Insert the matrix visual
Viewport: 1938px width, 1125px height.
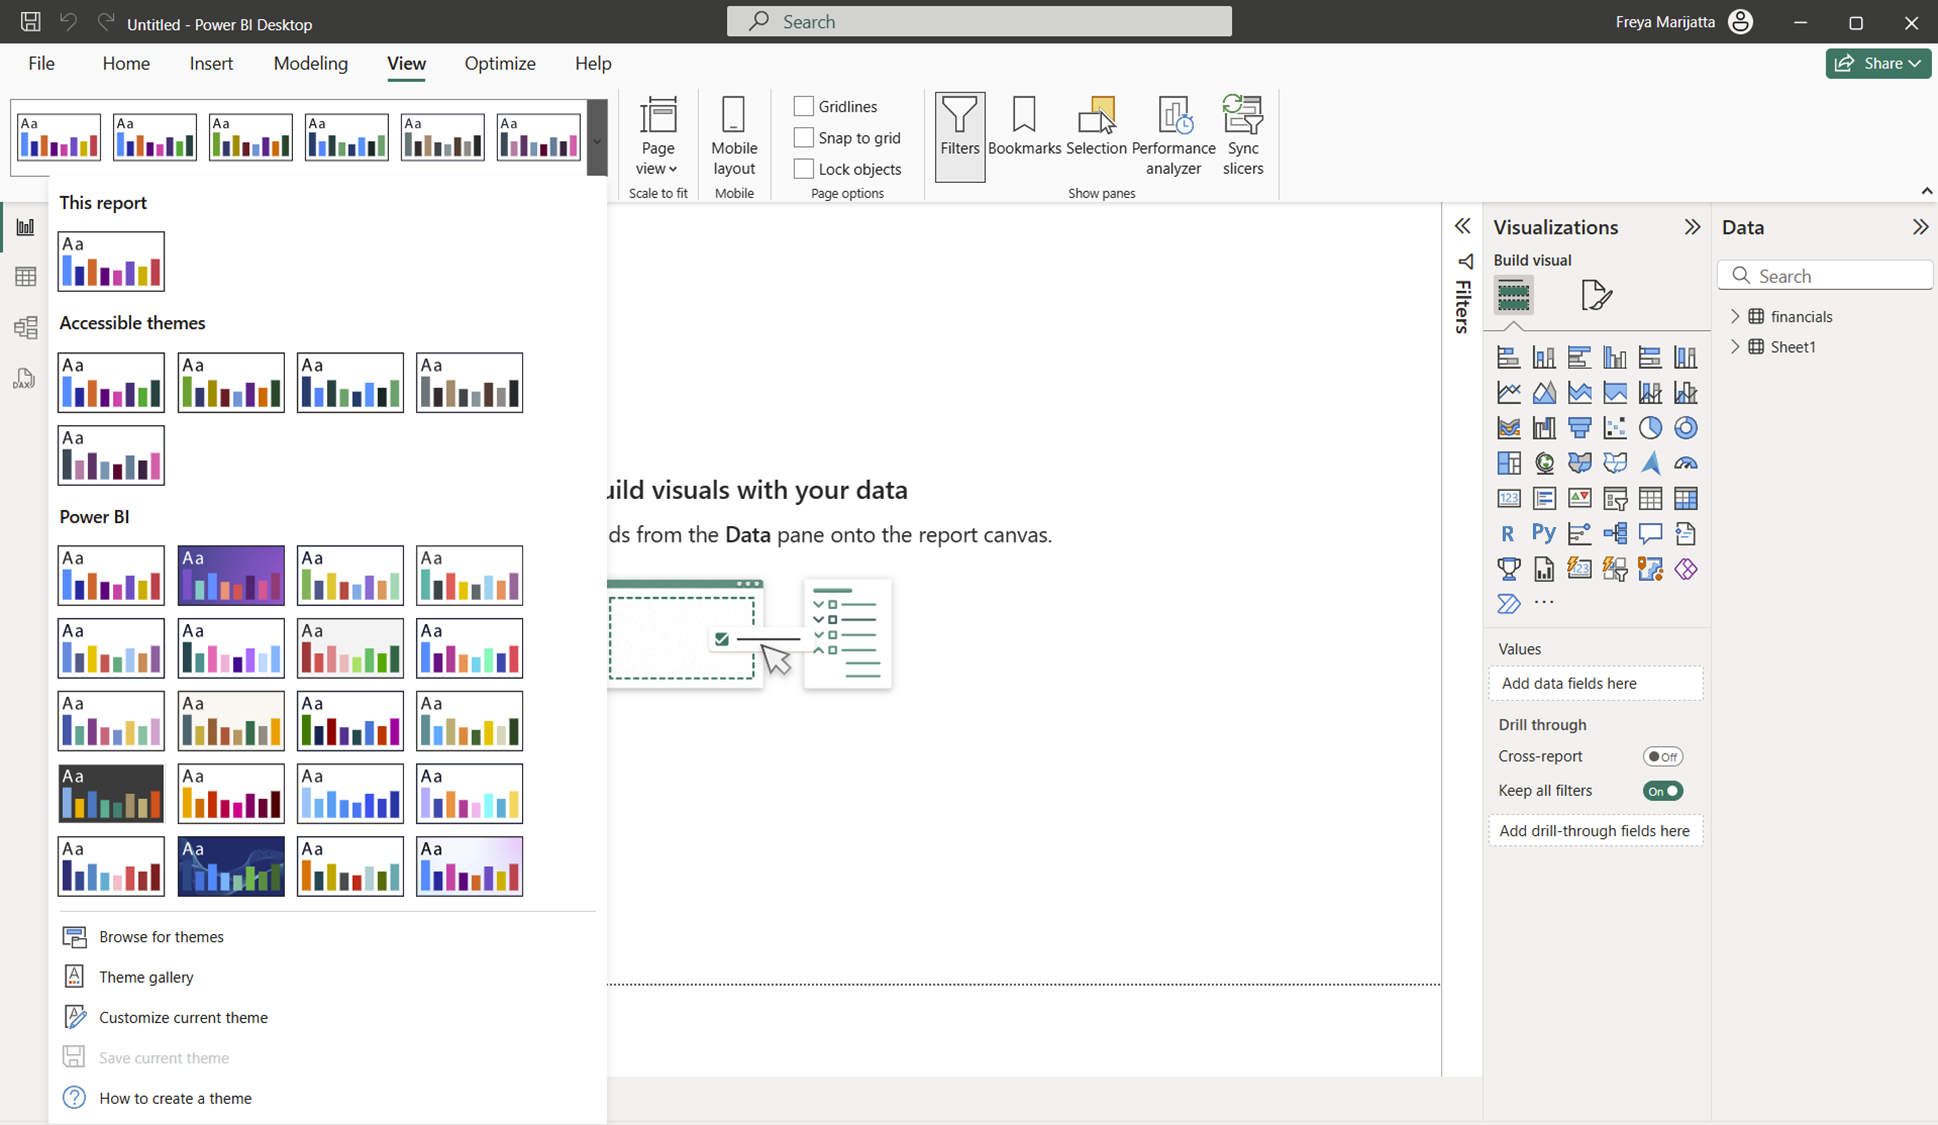pos(1686,498)
